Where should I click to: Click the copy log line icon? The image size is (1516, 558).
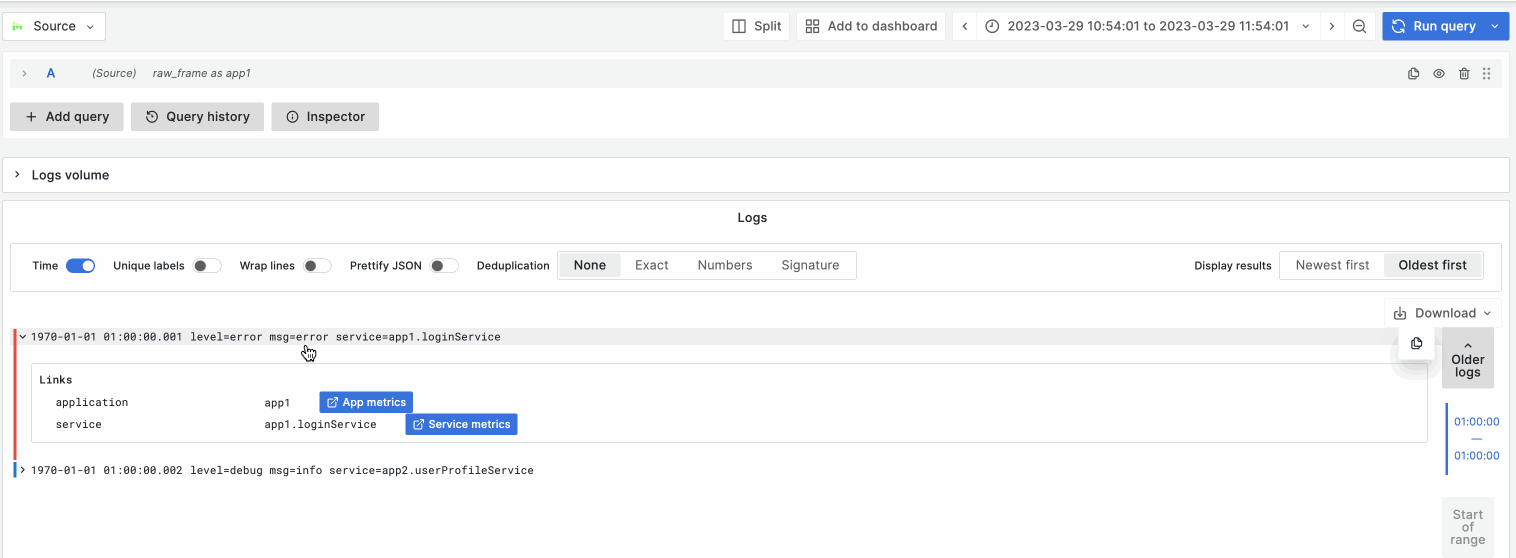pos(1416,344)
